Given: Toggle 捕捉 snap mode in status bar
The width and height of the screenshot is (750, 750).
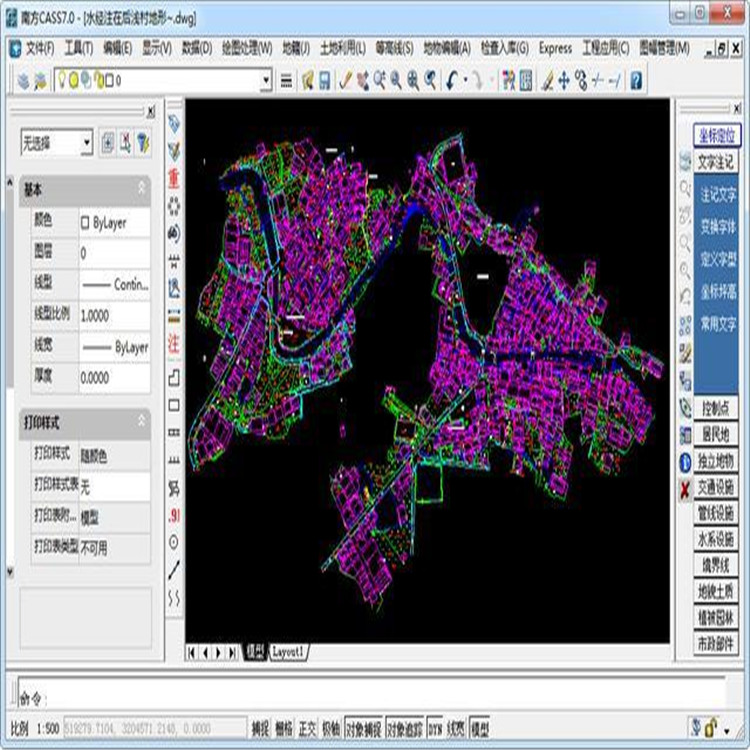Looking at the screenshot, I should (260, 728).
